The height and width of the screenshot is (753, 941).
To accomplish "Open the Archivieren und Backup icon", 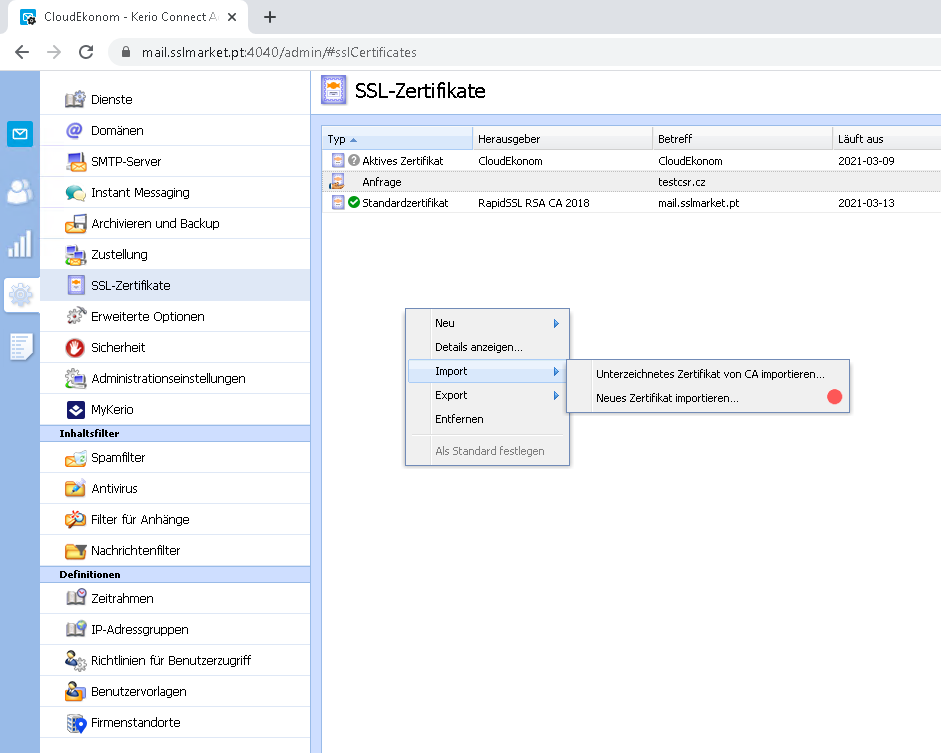I will tap(76, 223).
